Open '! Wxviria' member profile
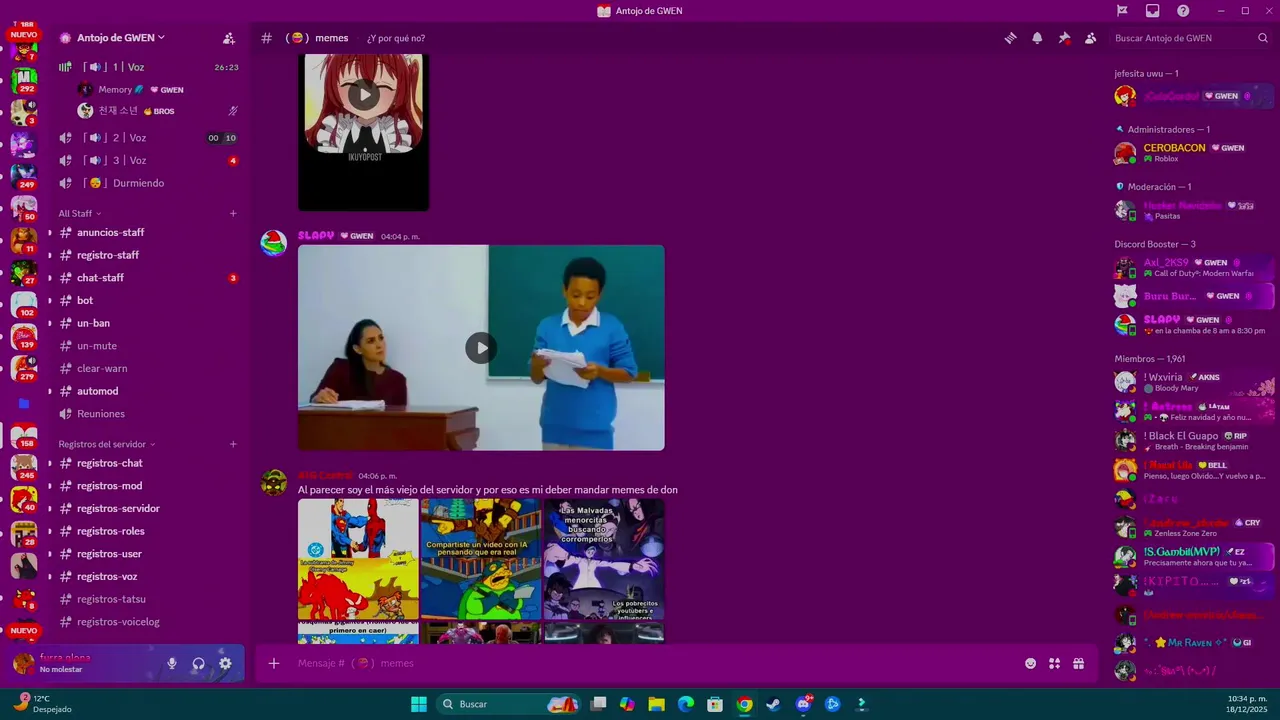This screenshot has width=1280, height=720. [x=1193, y=382]
